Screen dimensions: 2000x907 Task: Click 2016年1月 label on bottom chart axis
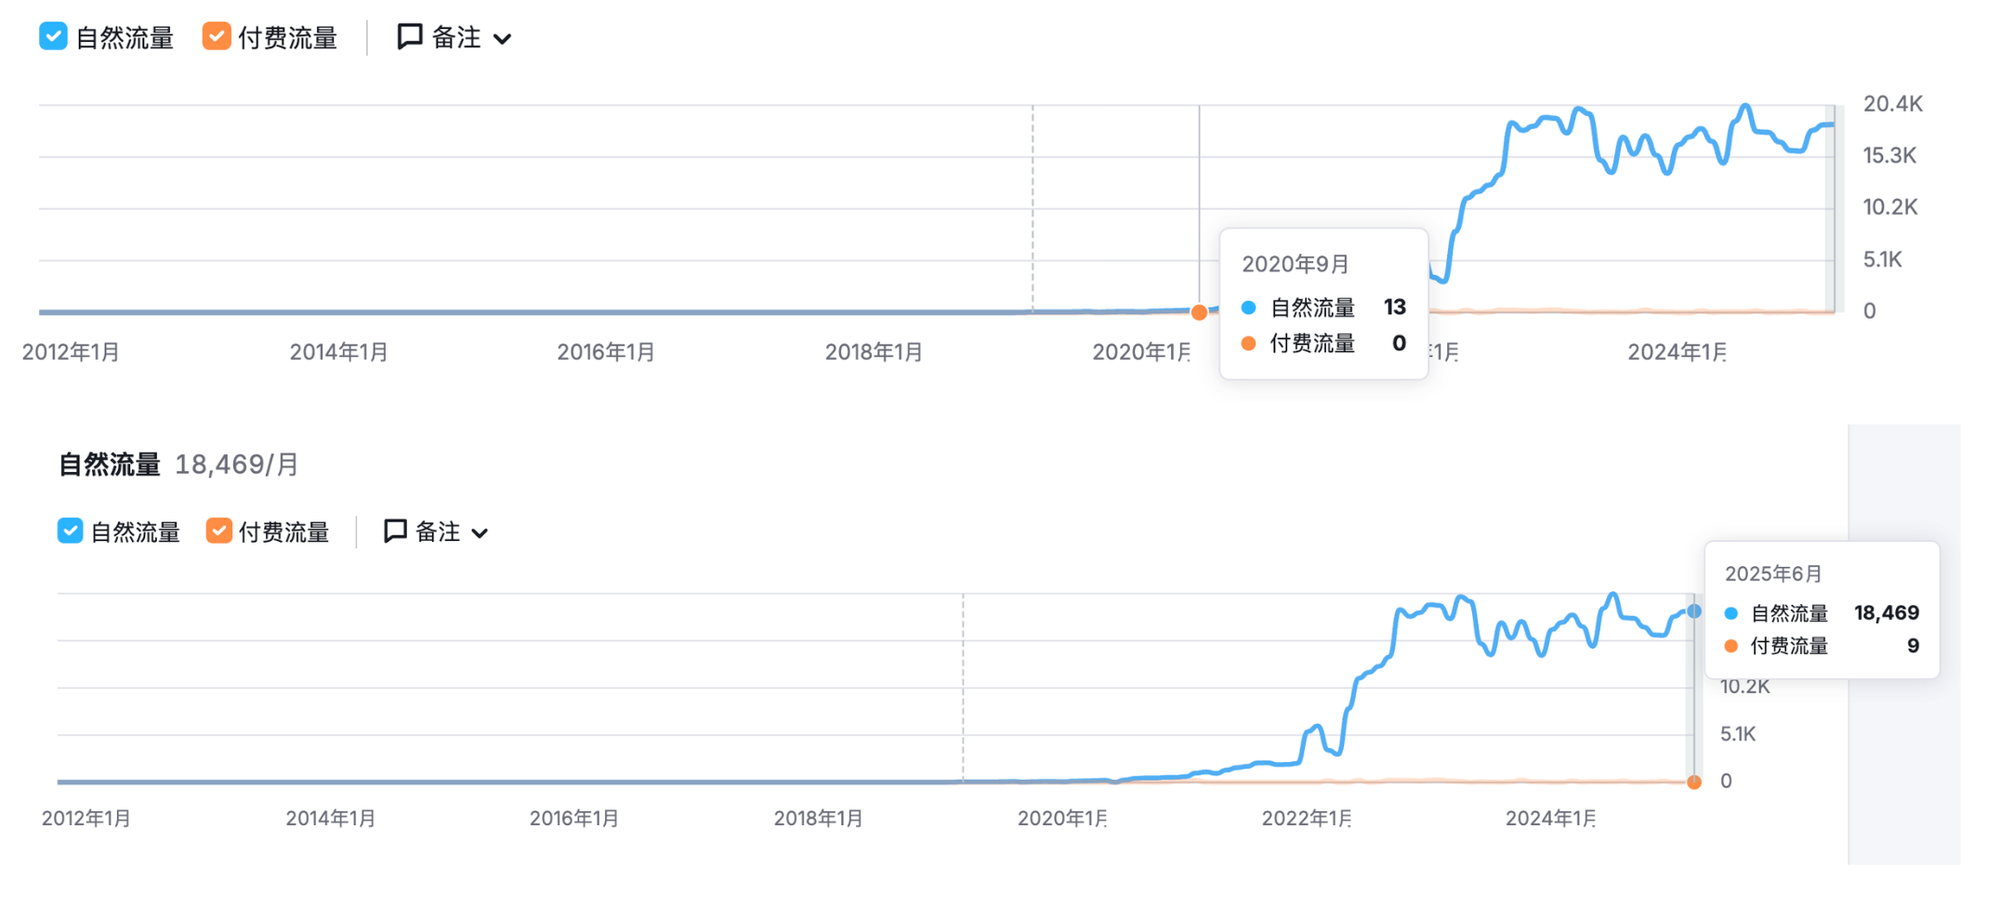[x=574, y=818]
